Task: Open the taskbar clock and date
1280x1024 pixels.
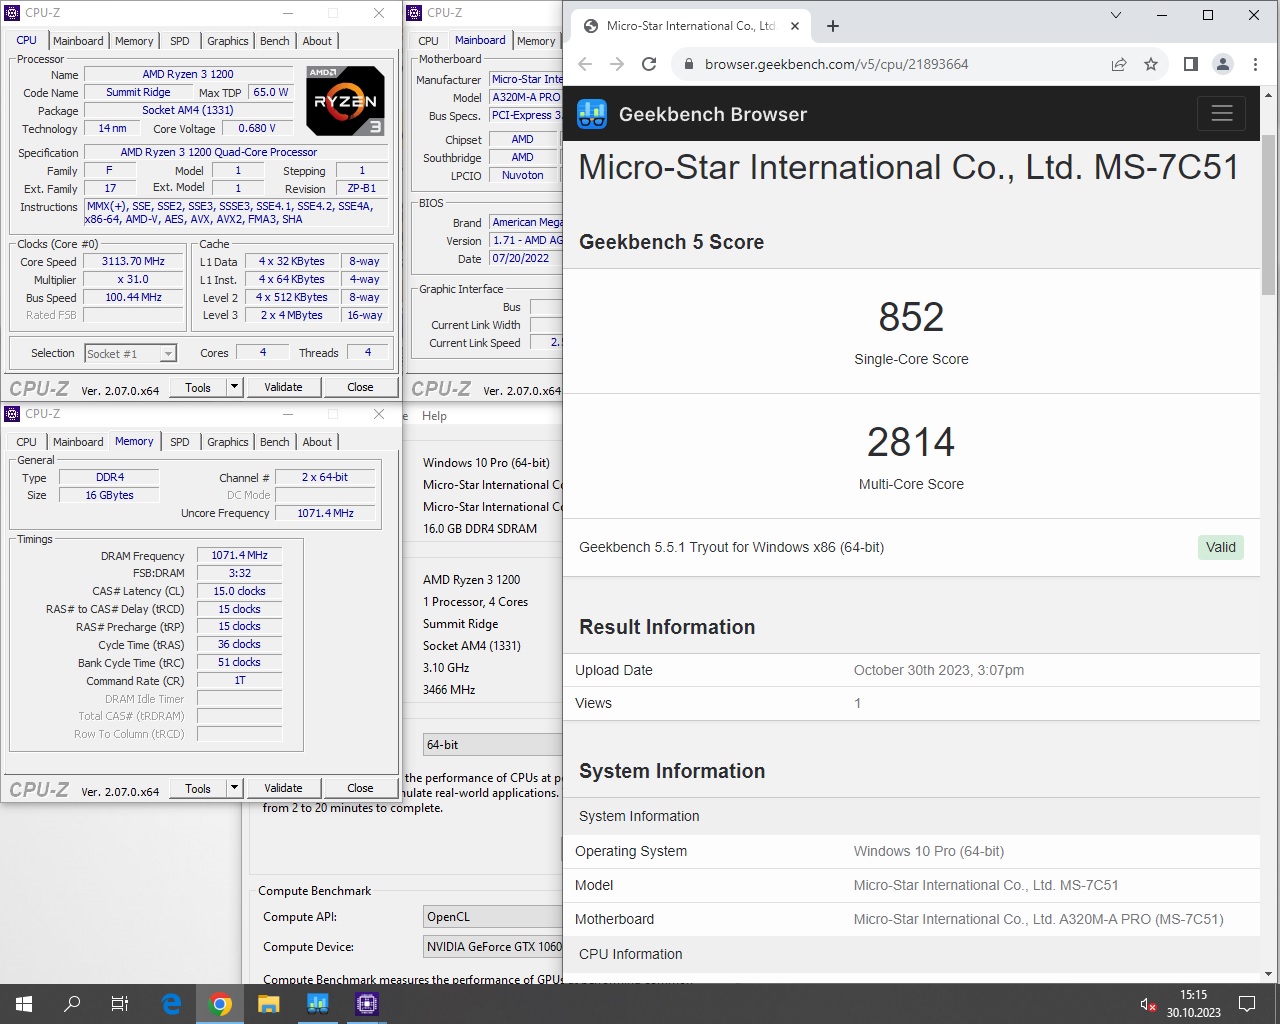Action: (x=1193, y=1004)
